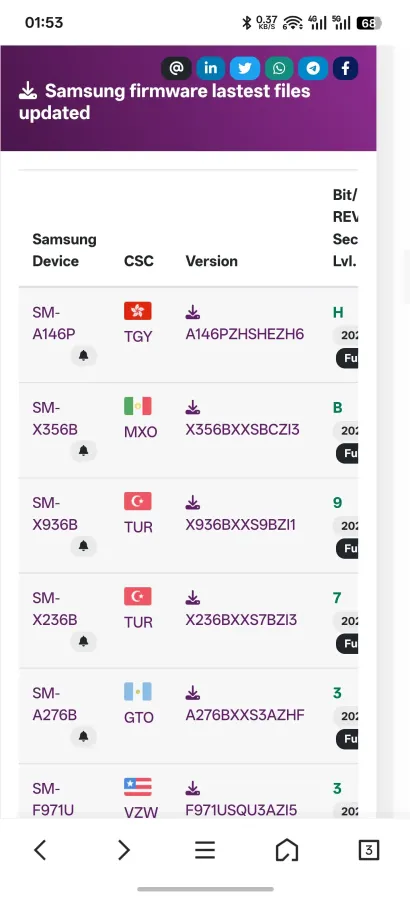The height and width of the screenshot is (900, 410).
Task: Toggle notification bell for SM-X356B
Action: (x=84, y=451)
